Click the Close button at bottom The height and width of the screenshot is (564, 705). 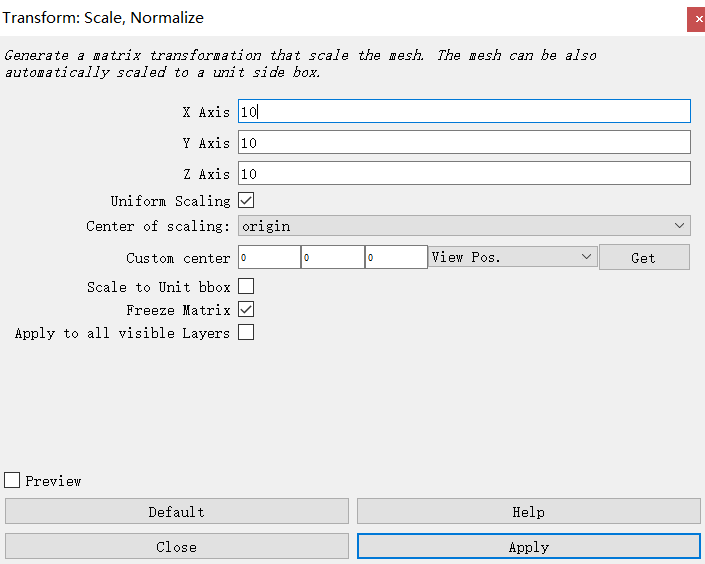pyautogui.click(x=176, y=547)
